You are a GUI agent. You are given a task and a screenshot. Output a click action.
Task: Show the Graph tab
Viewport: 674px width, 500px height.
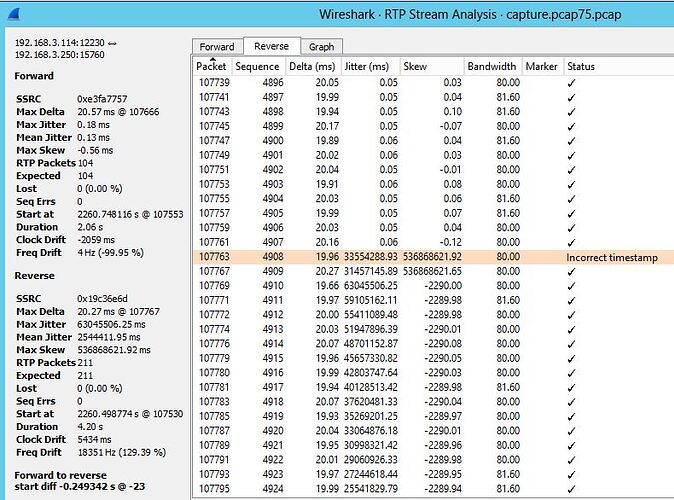321,46
